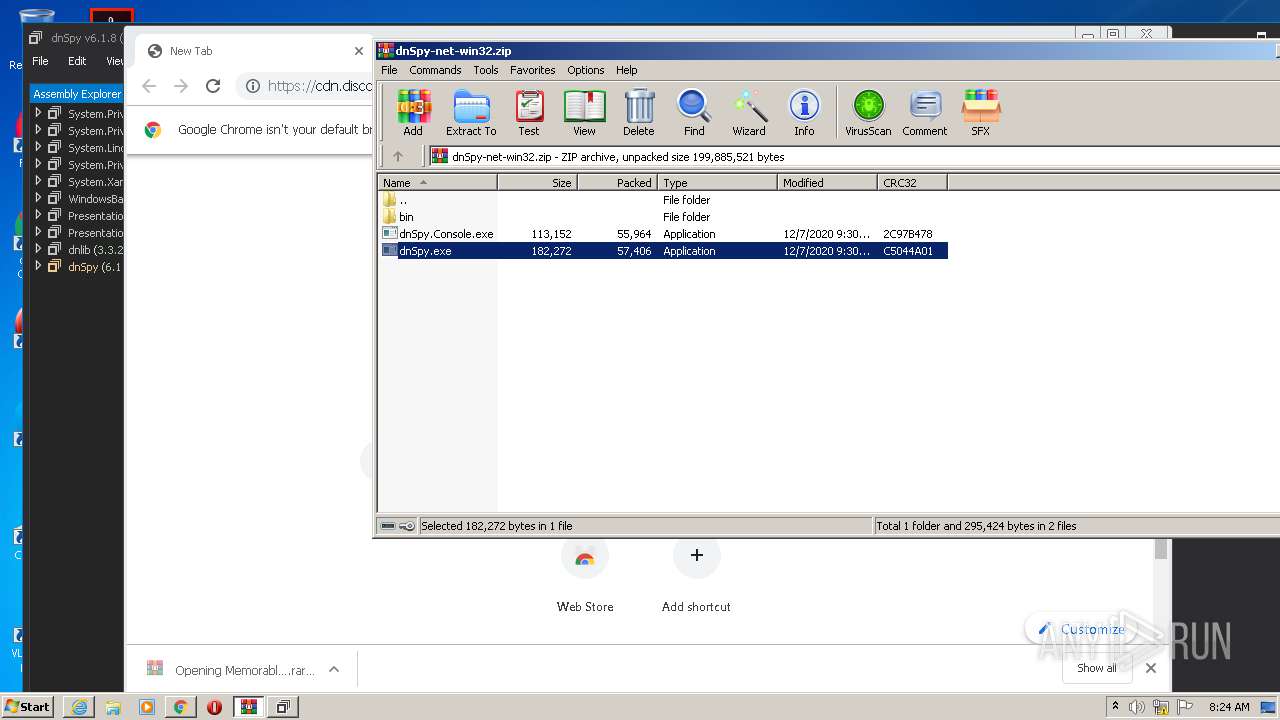
Task: Open Opera from the taskbar
Action: 214,707
